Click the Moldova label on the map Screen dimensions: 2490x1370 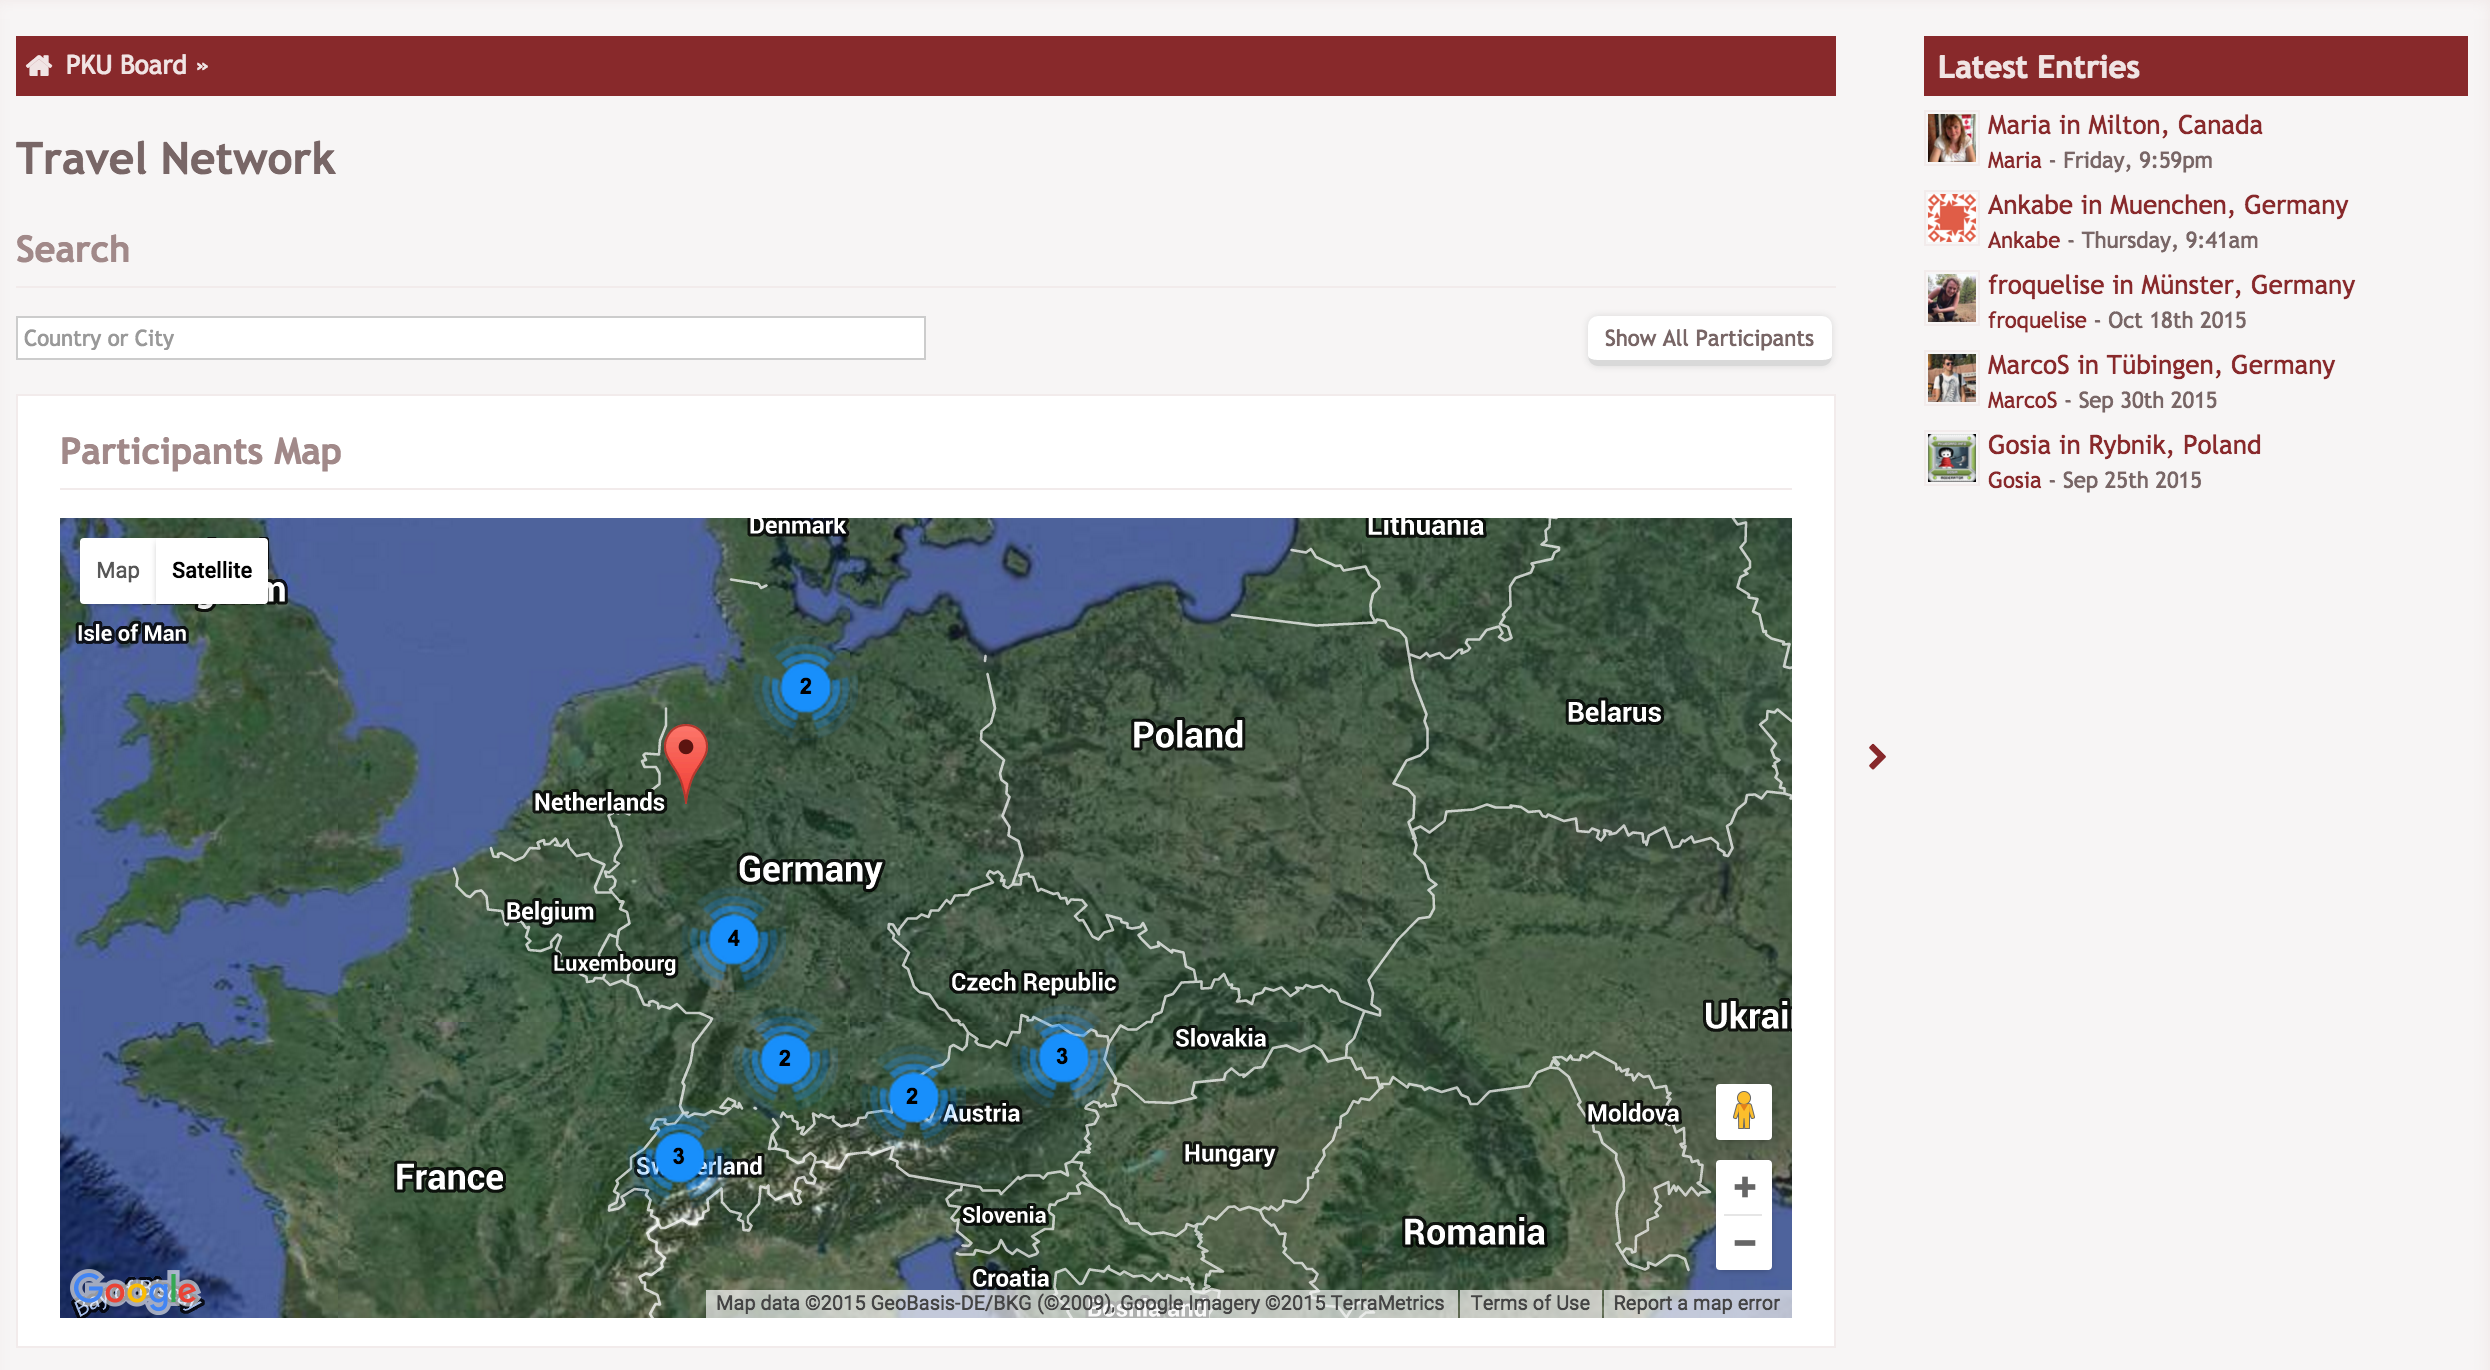(1633, 1114)
